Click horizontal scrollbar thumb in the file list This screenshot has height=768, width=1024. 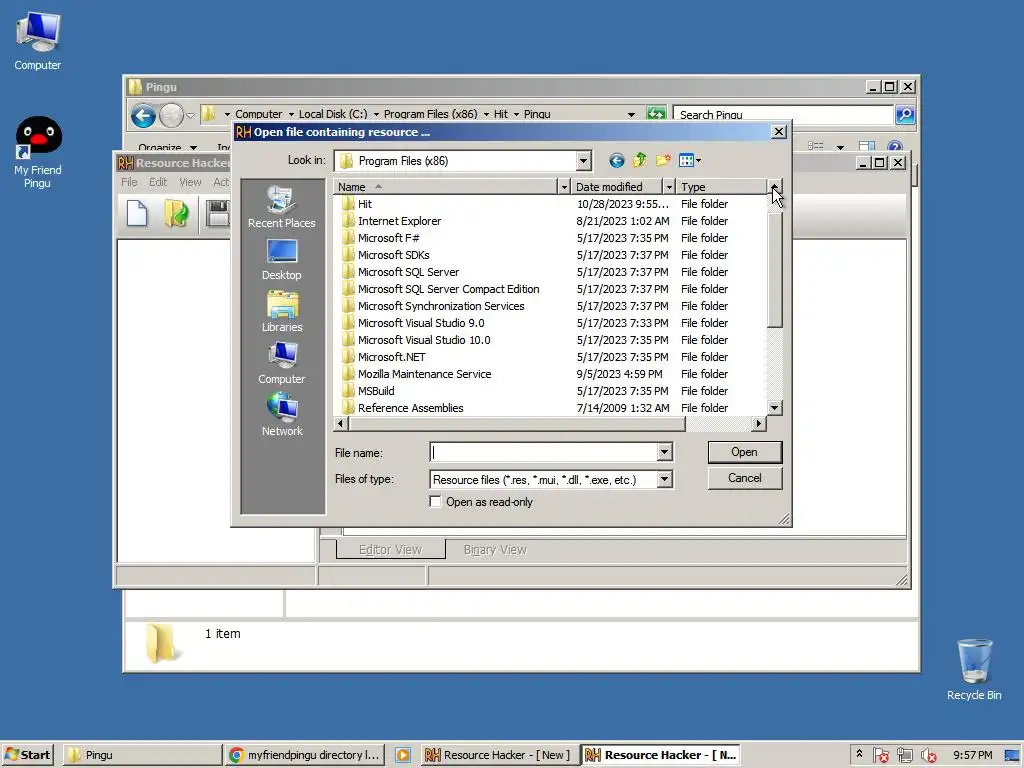coord(517,424)
